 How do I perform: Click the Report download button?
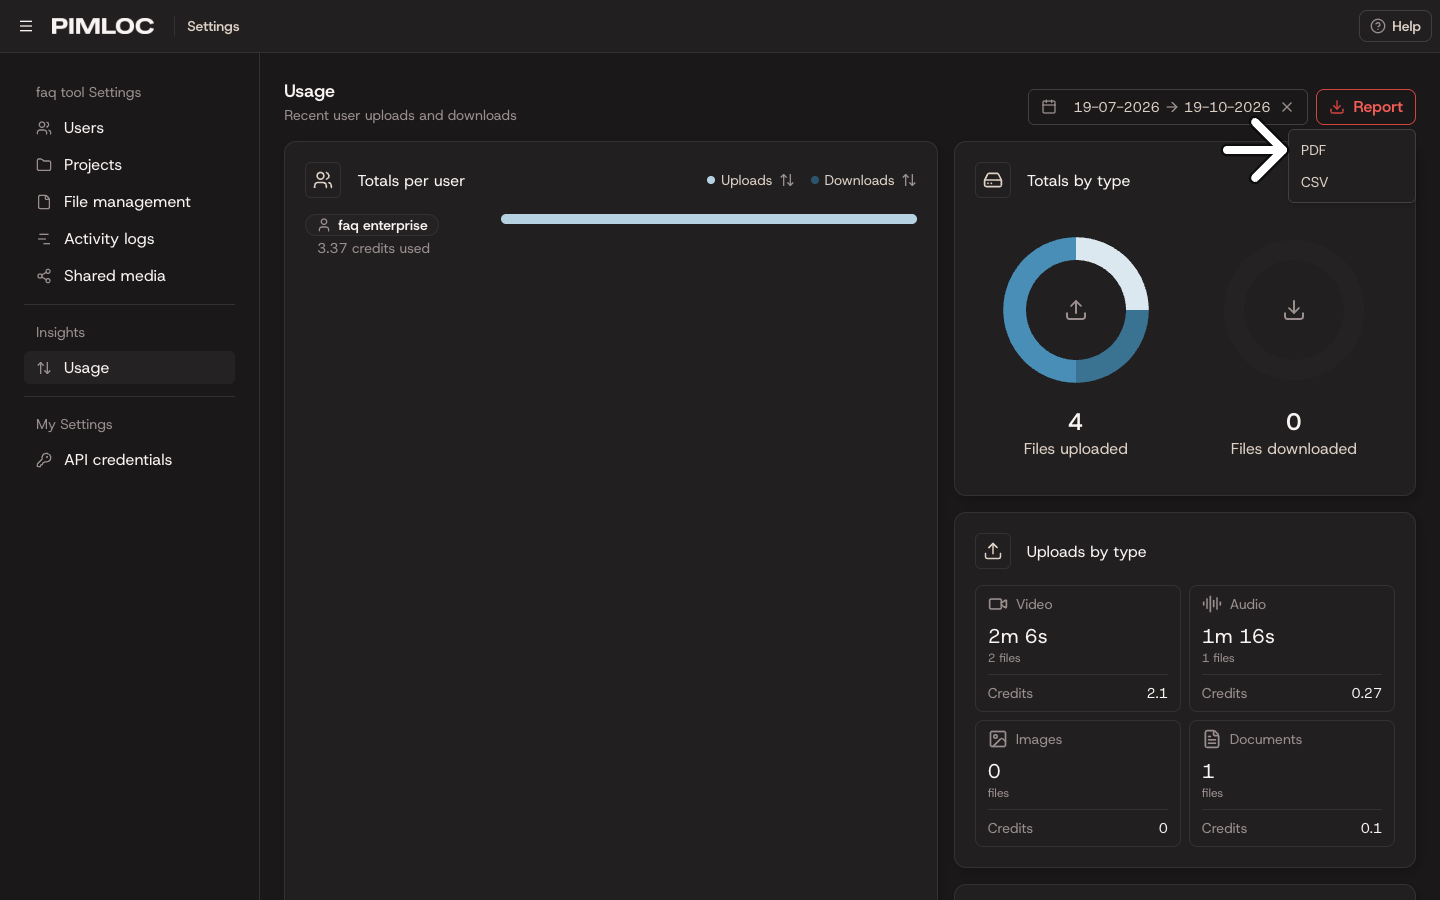point(1365,107)
